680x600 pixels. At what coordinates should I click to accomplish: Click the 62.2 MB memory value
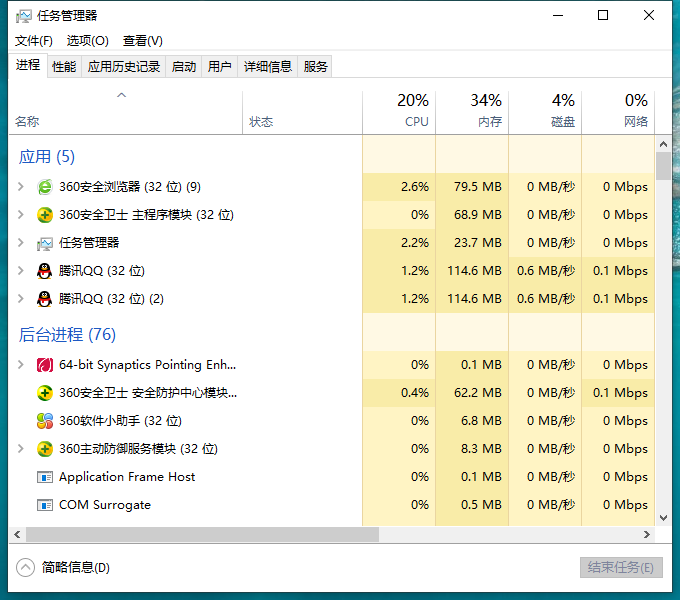click(x=477, y=393)
